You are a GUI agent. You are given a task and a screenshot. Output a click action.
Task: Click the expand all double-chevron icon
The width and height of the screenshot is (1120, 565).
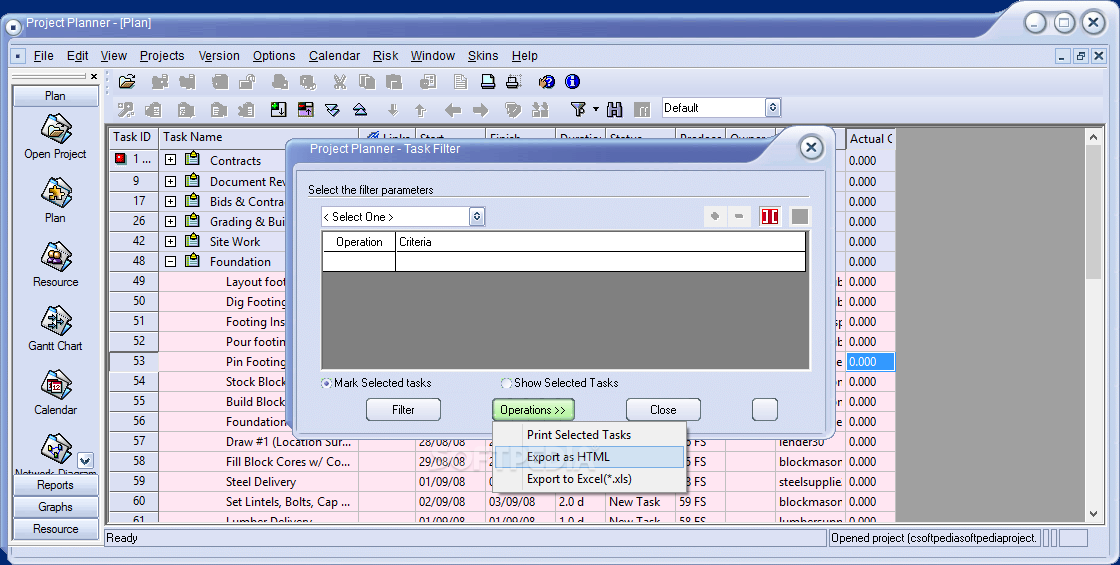pos(332,109)
